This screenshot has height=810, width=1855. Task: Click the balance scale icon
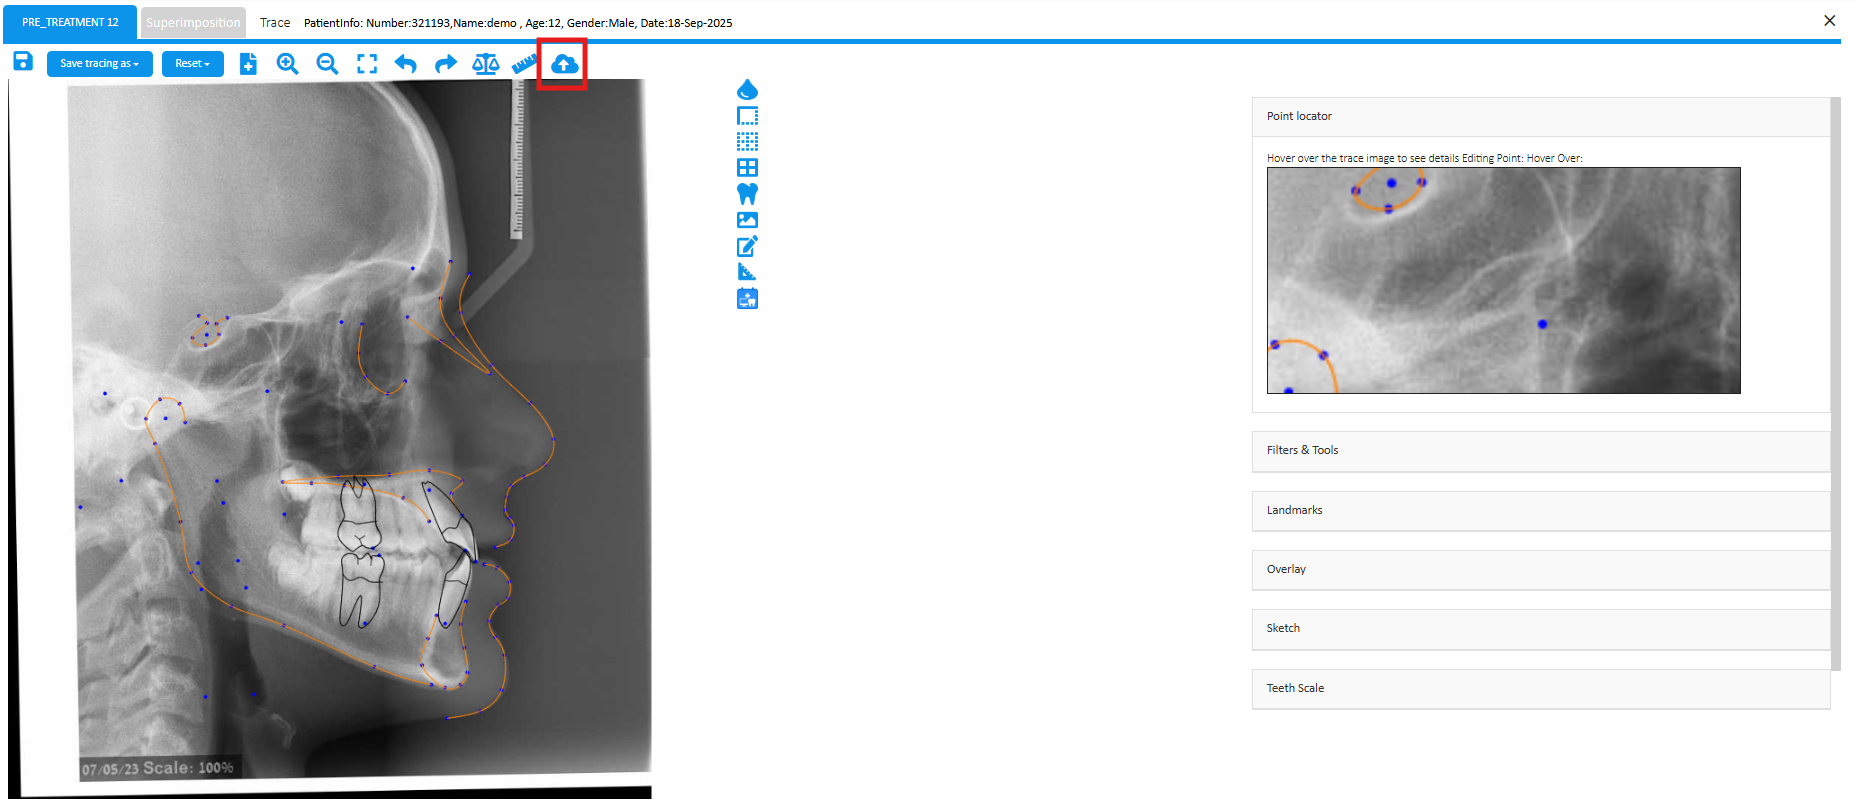click(x=485, y=64)
